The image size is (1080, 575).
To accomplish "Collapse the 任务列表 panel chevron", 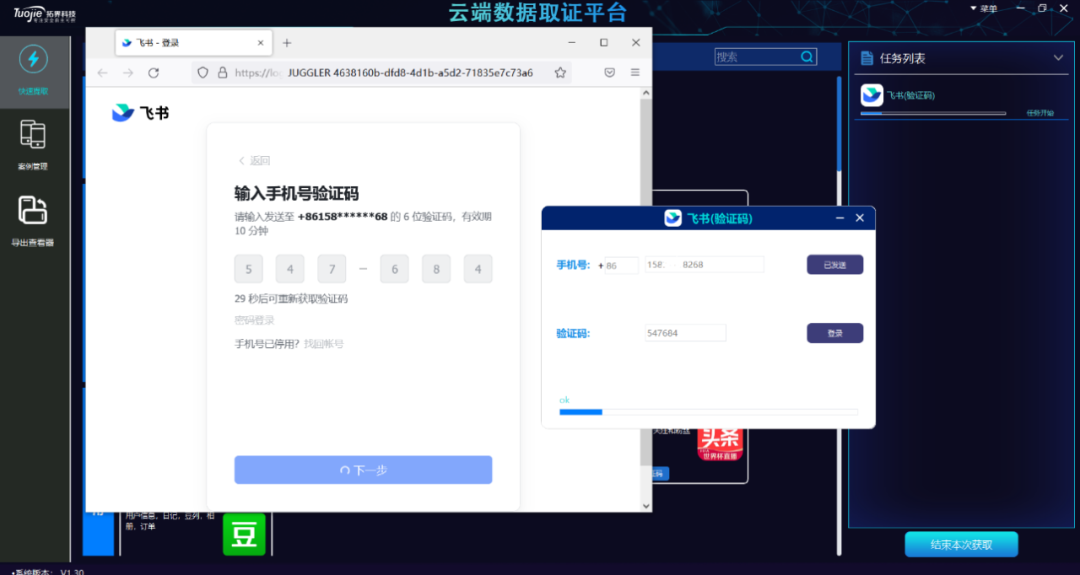I will pyautogui.click(x=1058, y=58).
